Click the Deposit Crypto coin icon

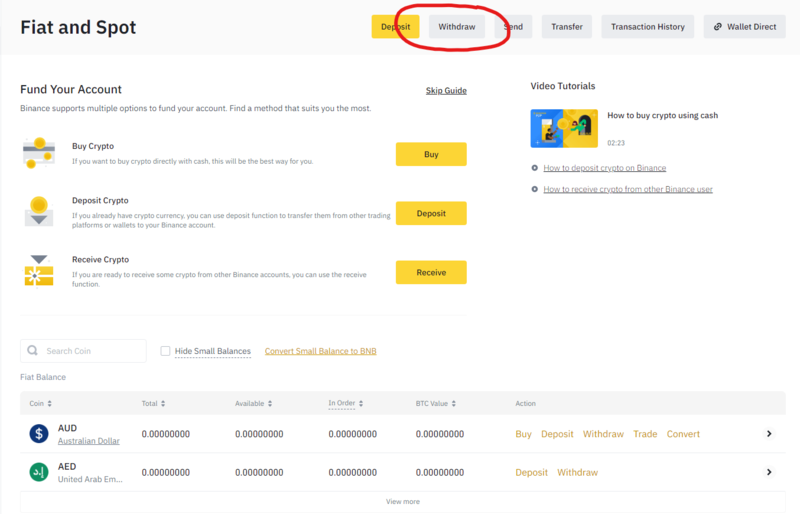[39, 211]
